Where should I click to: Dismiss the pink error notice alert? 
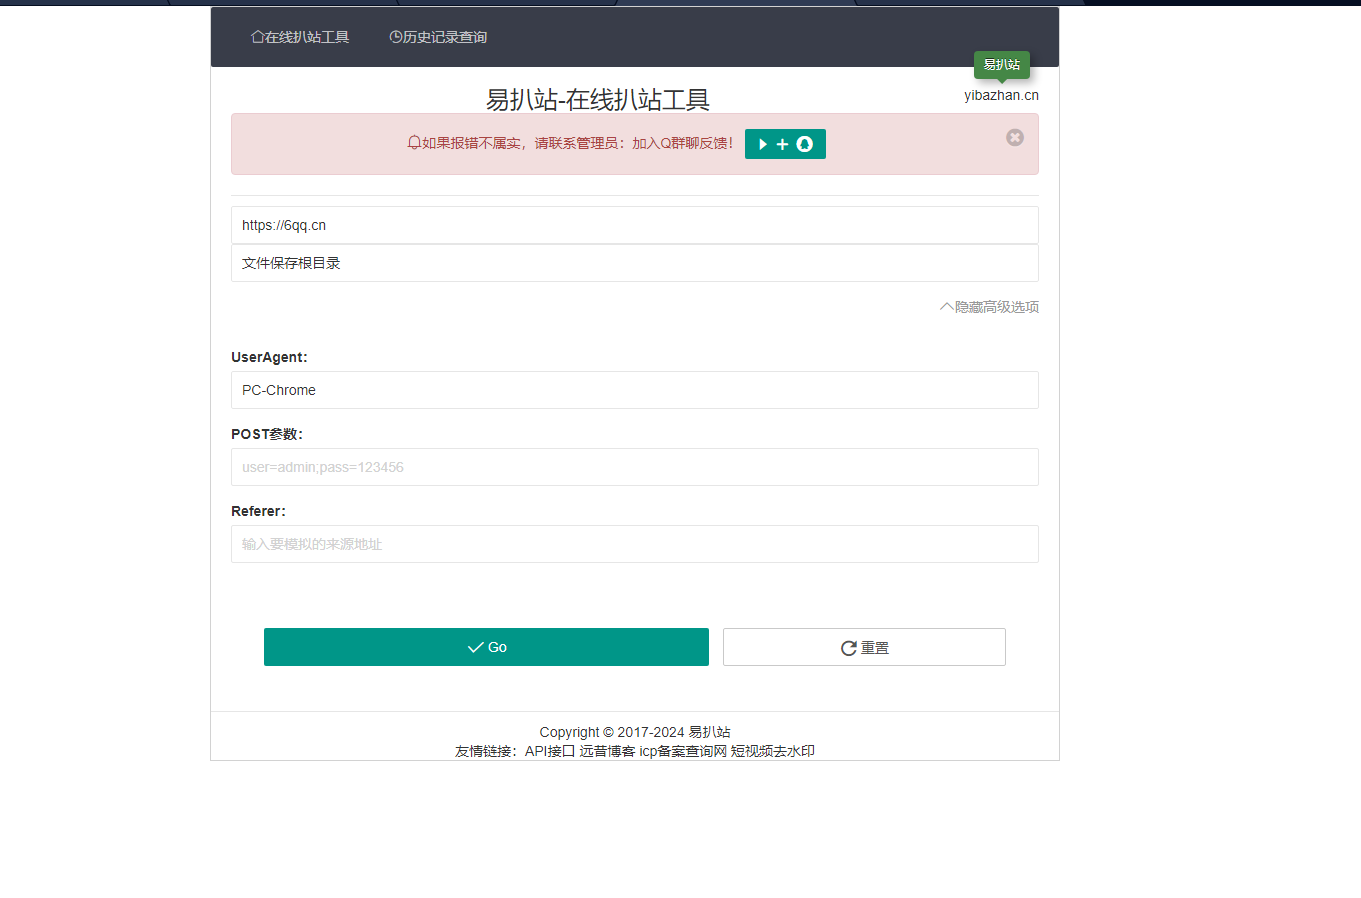point(1015,138)
